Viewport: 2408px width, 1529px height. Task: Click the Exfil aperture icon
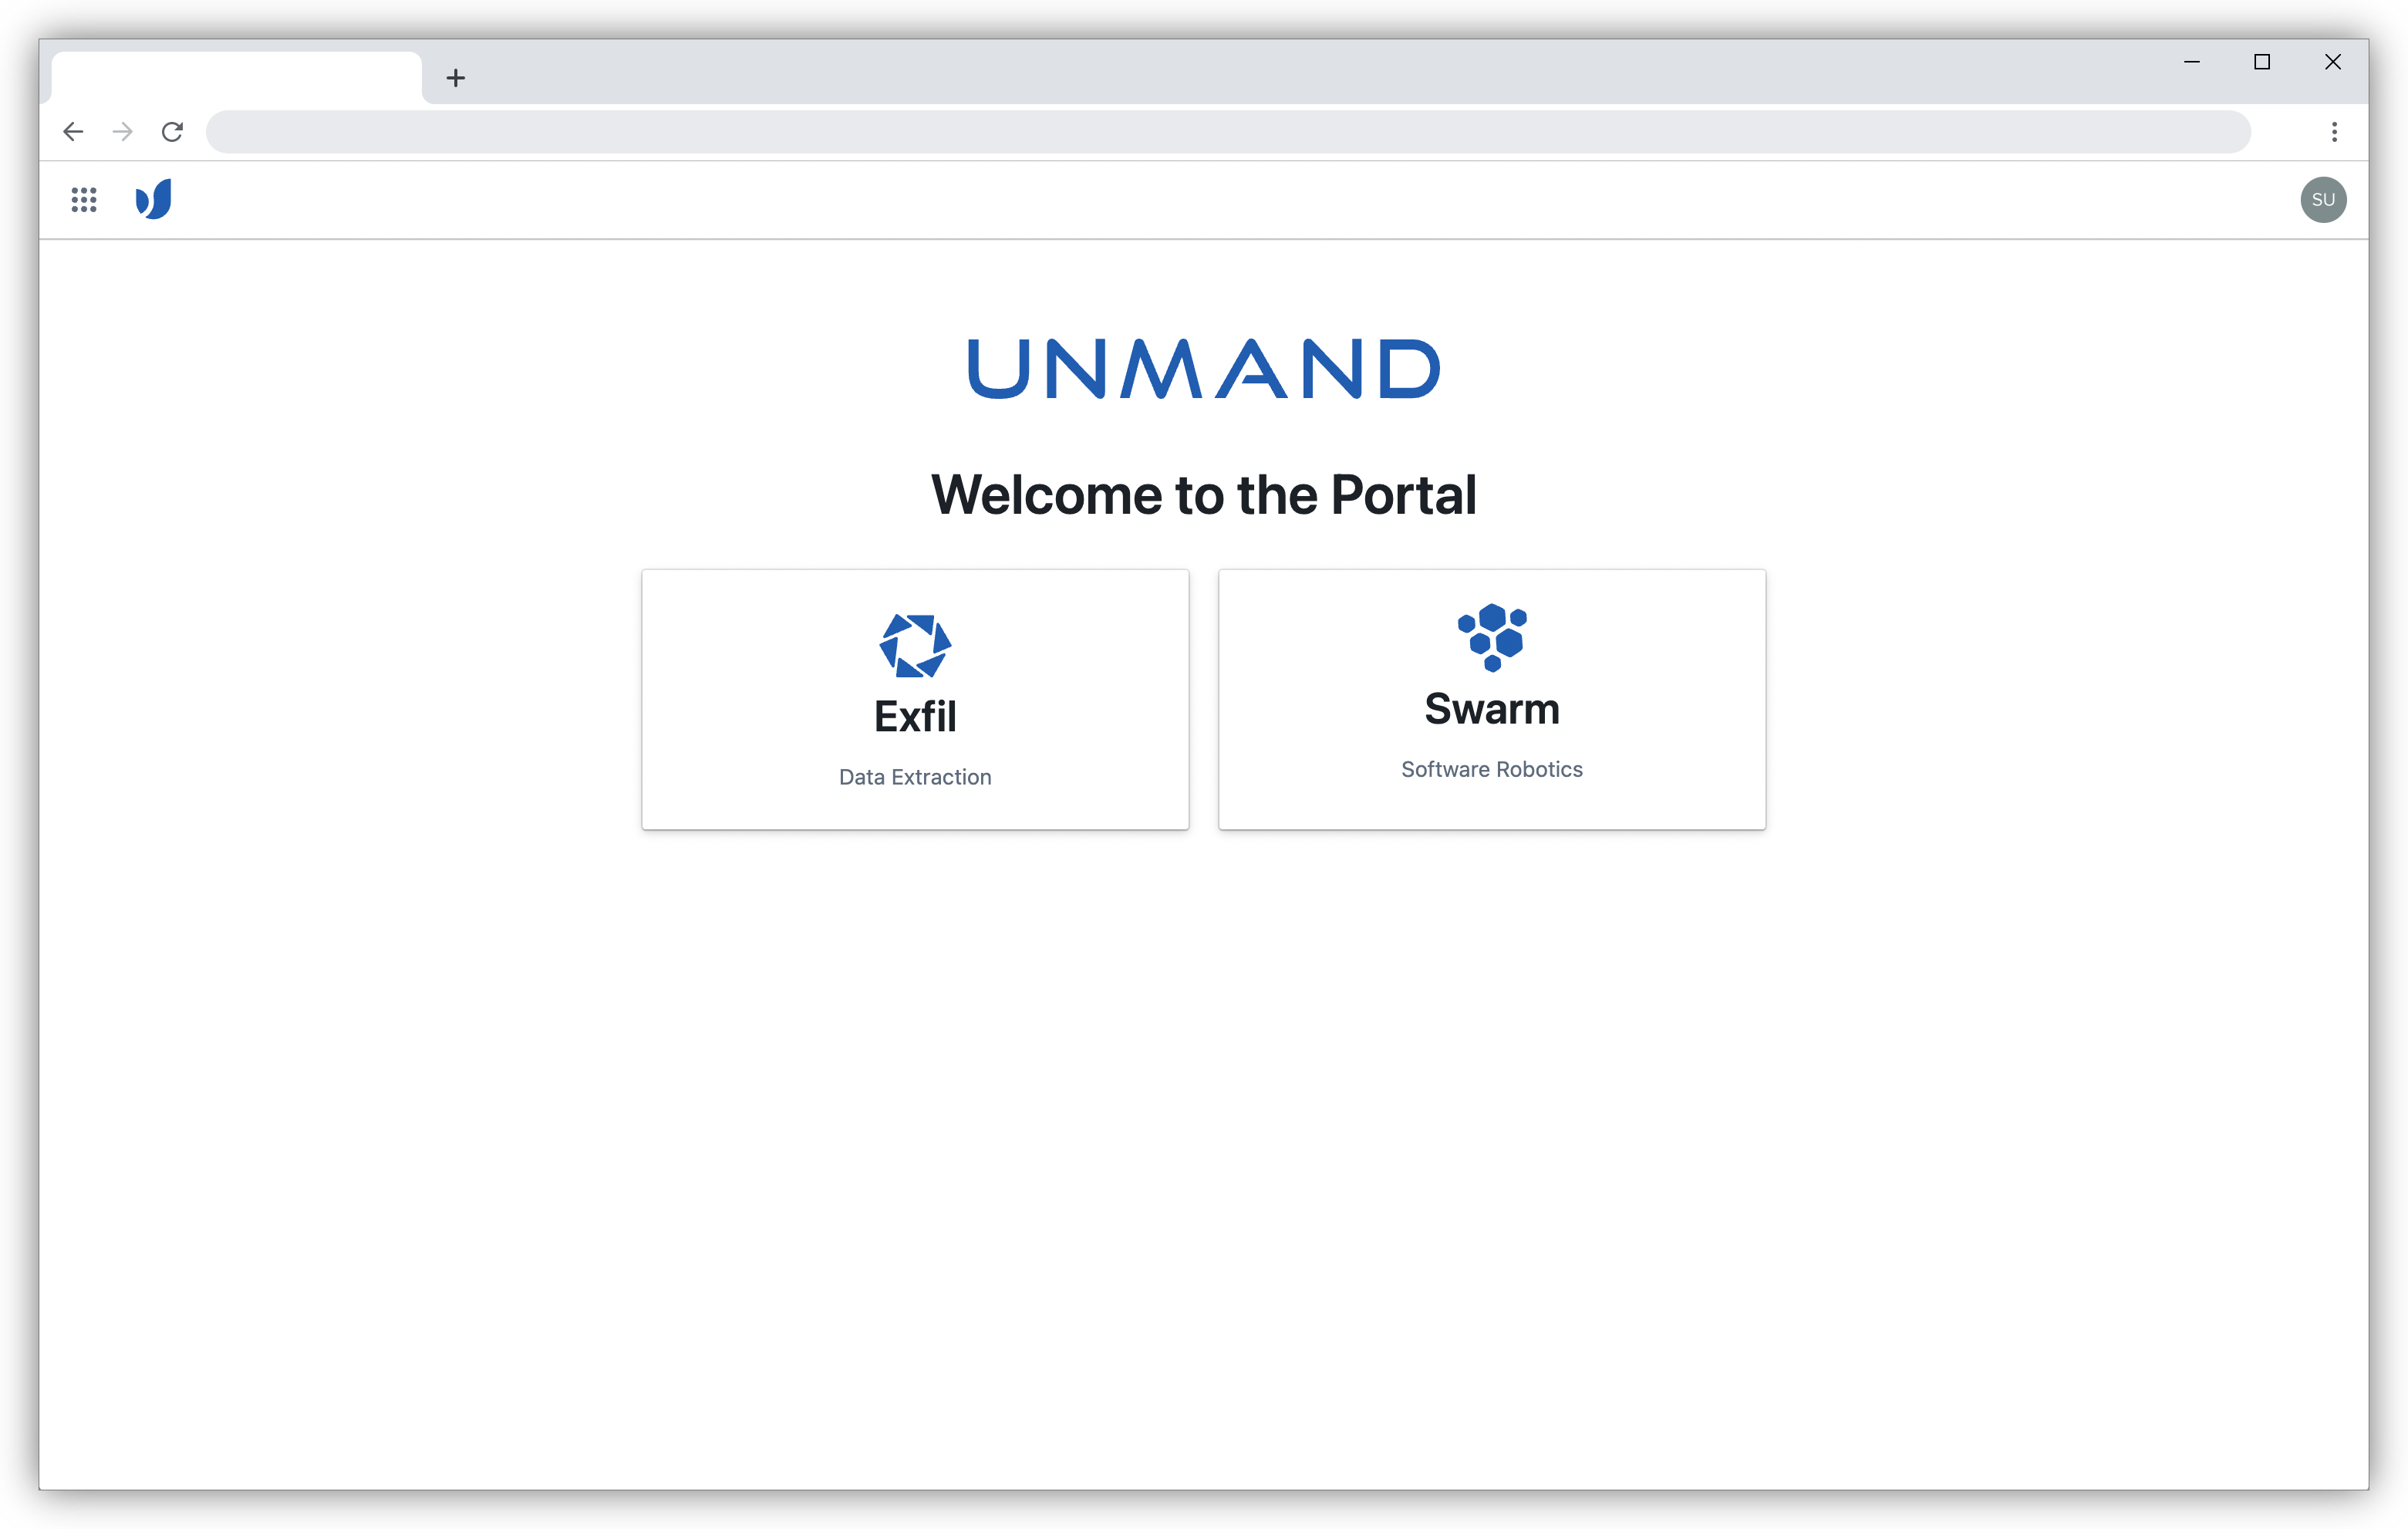[x=915, y=645]
